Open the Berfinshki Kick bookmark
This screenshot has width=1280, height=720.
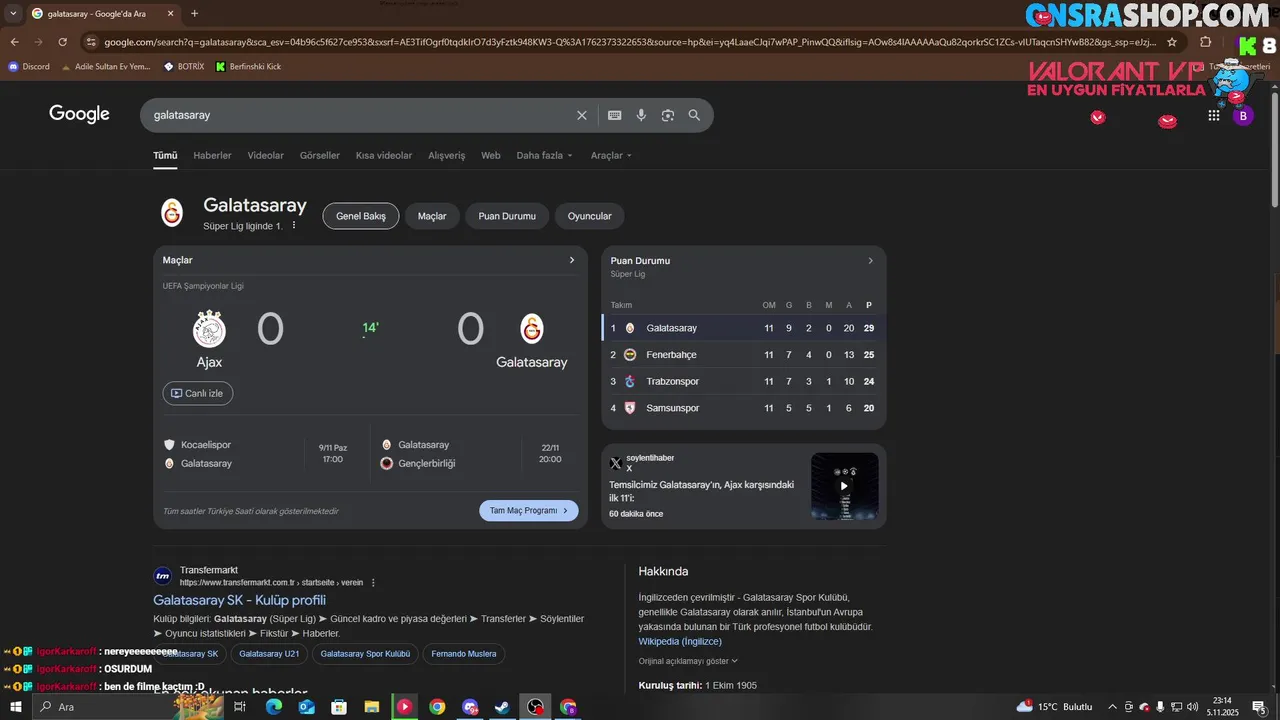(x=248, y=66)
